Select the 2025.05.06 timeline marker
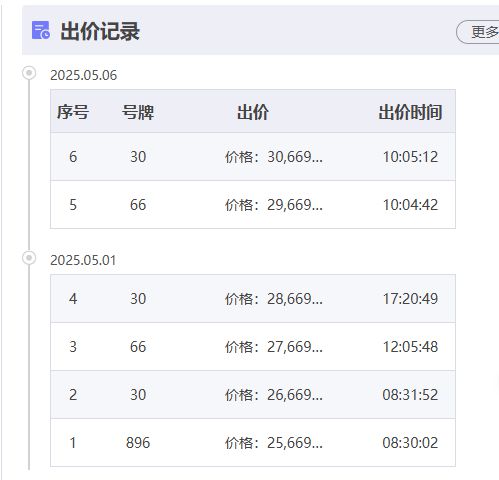 coord(29,73)
